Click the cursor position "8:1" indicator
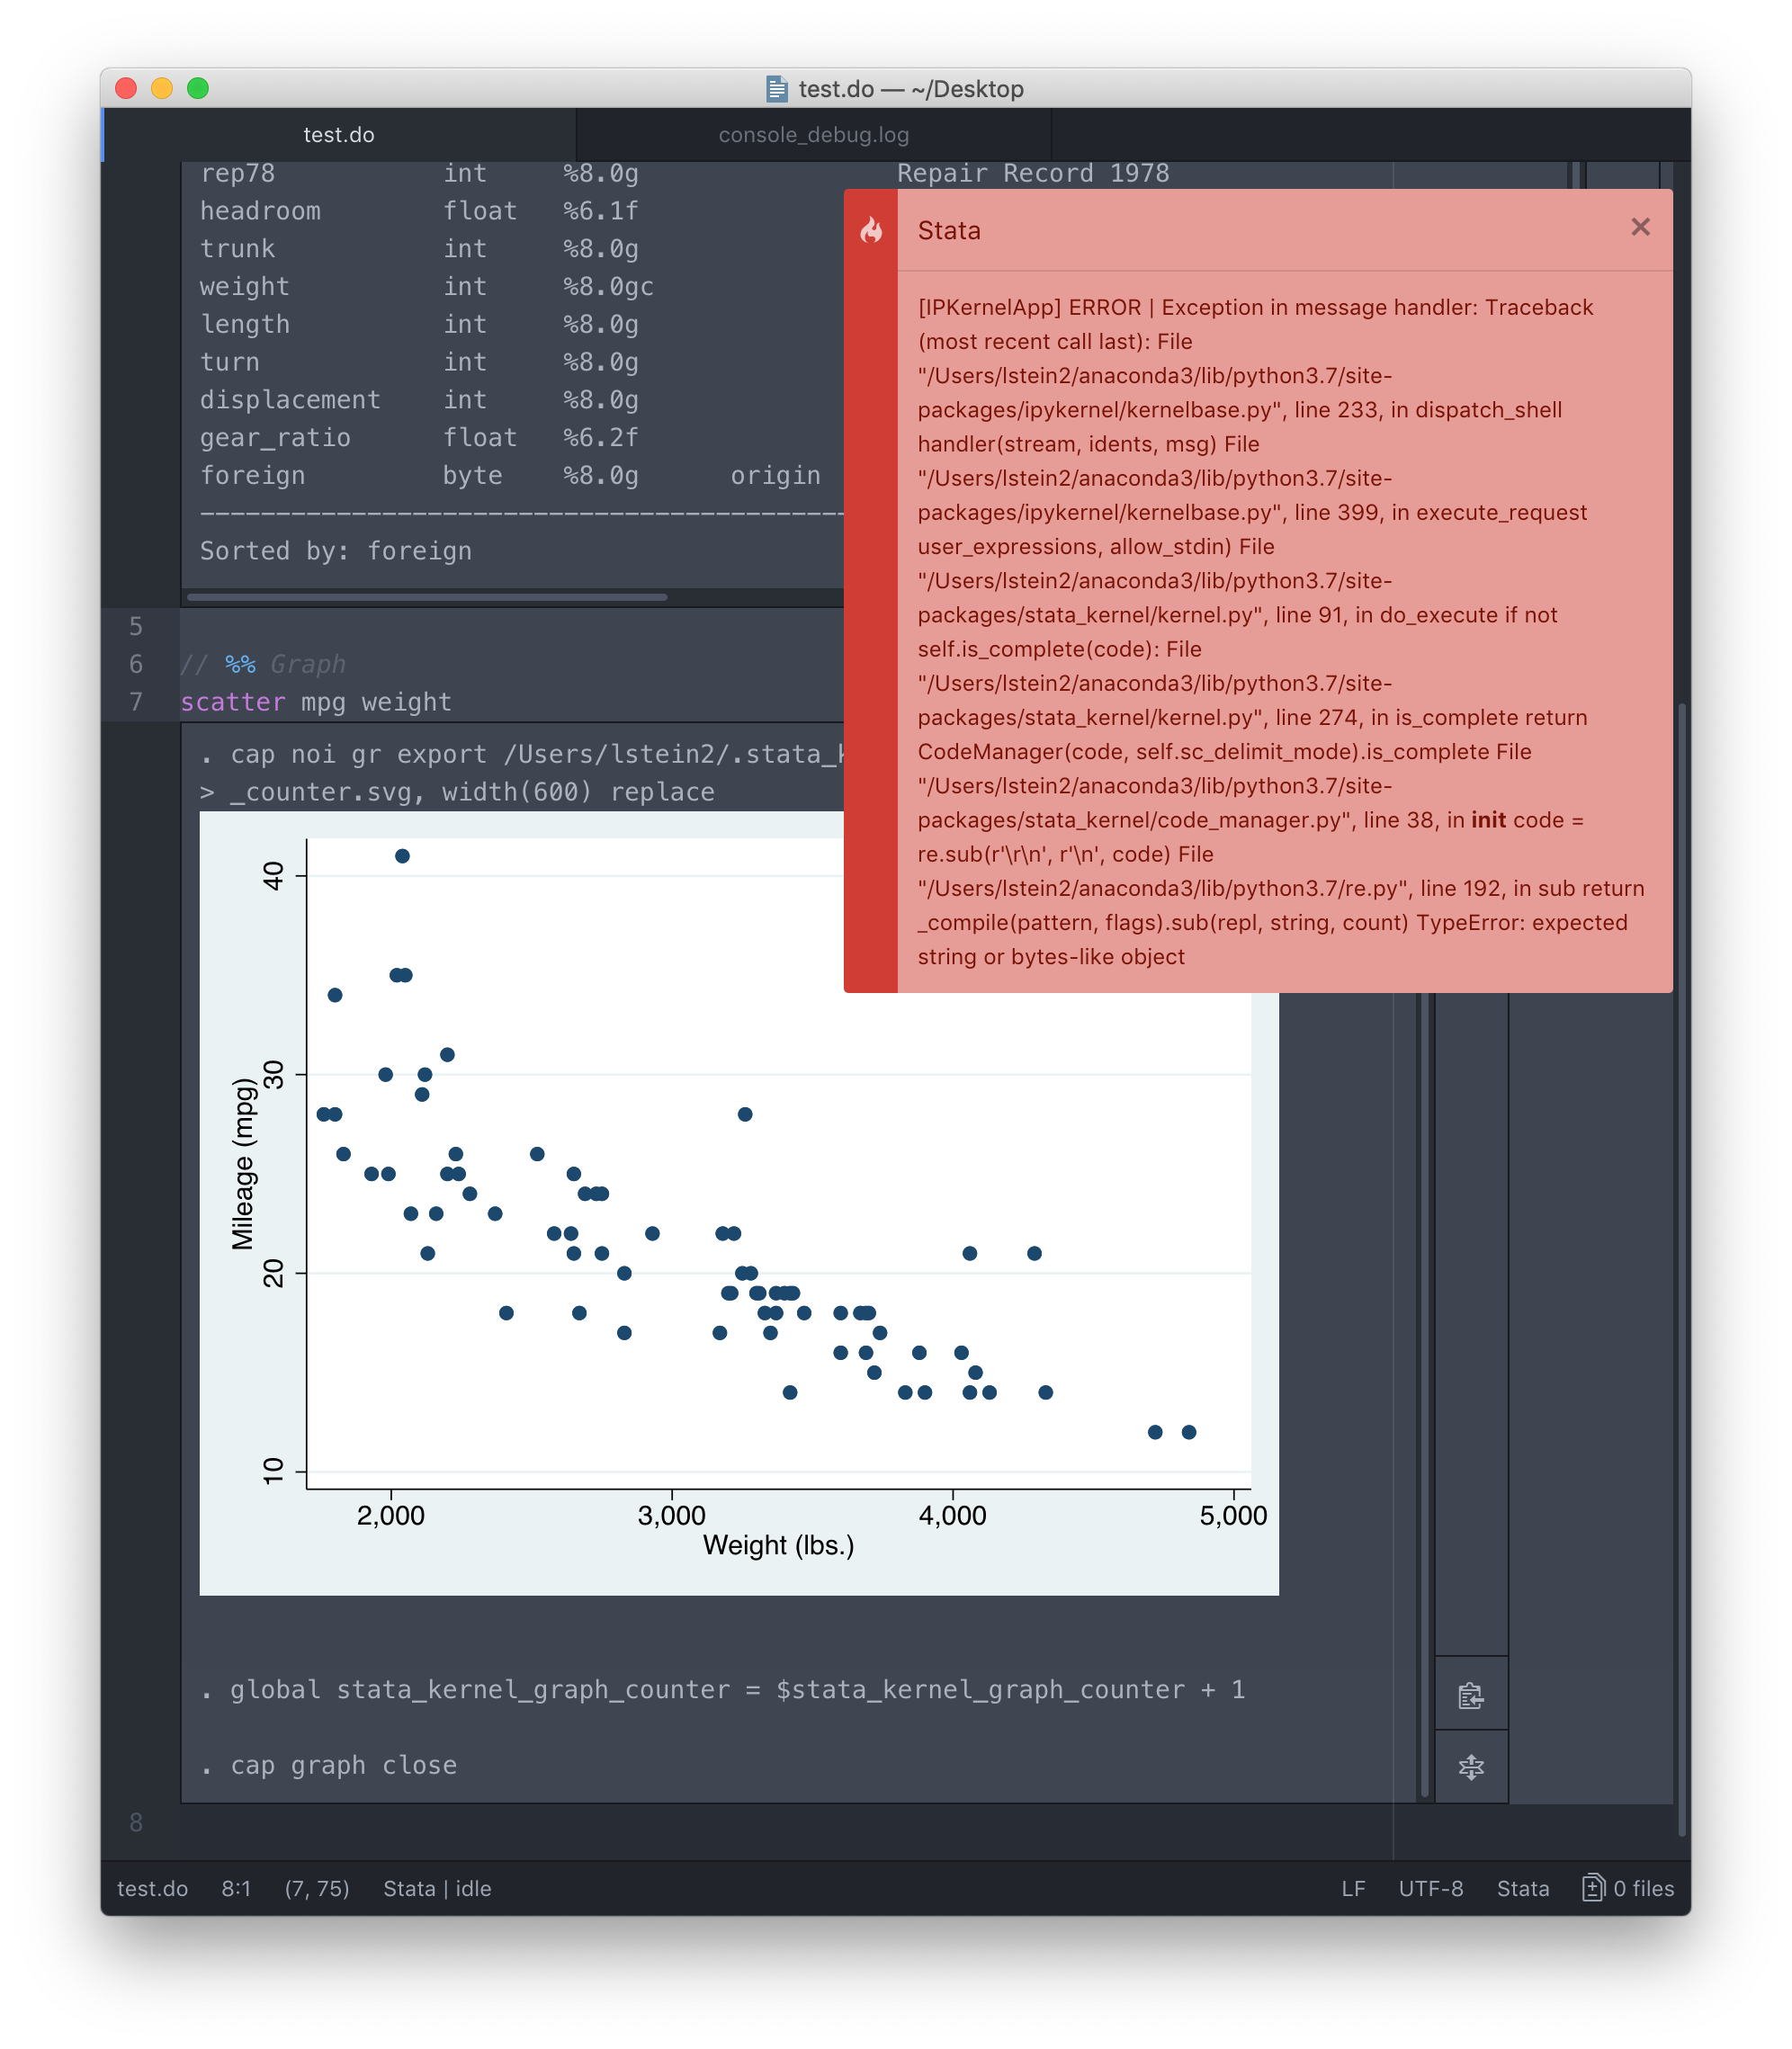 (x=236, y=1888)
